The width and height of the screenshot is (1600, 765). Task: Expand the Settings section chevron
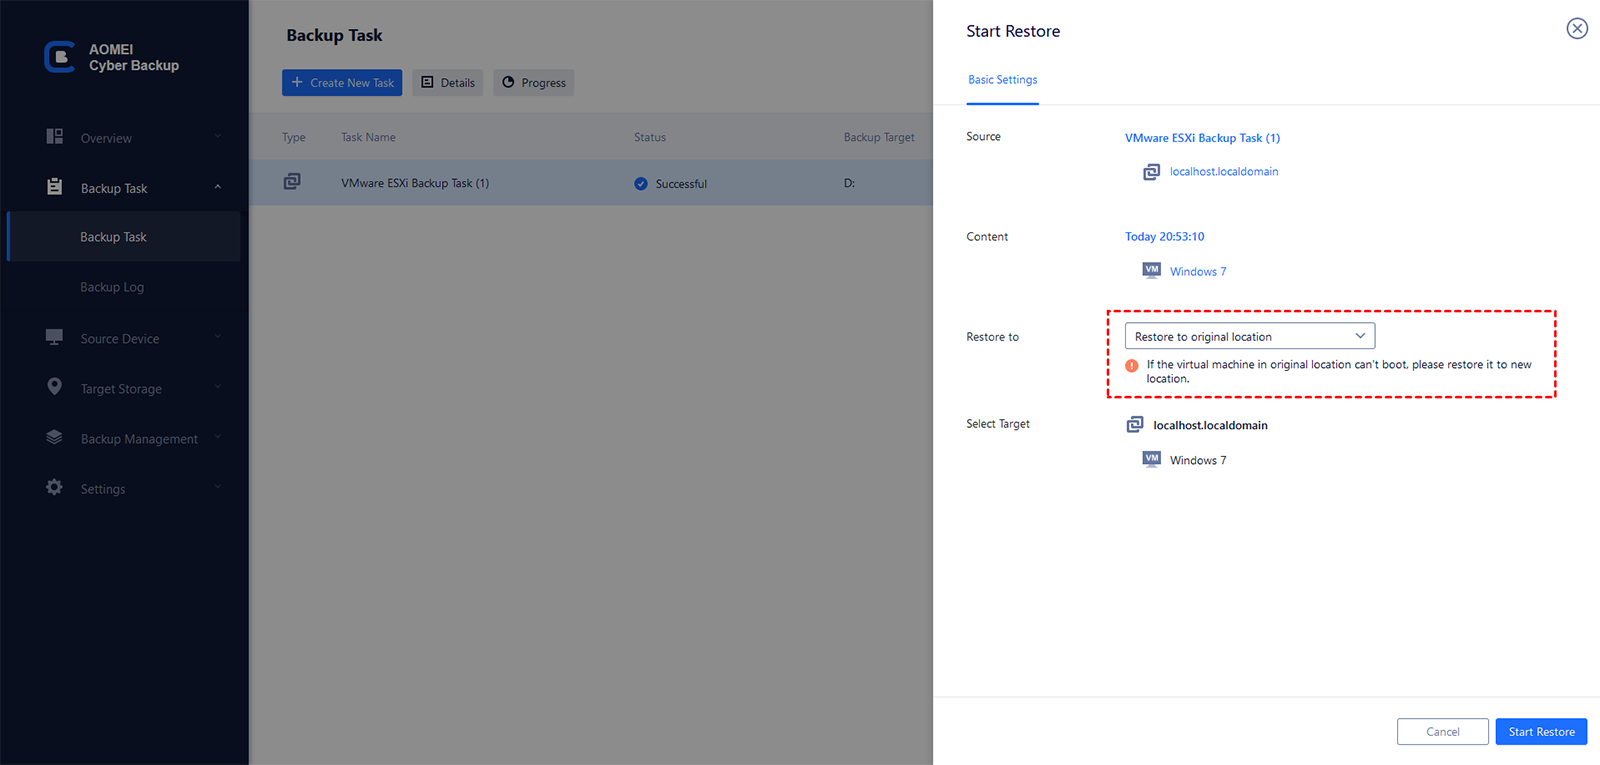[218, 487]
